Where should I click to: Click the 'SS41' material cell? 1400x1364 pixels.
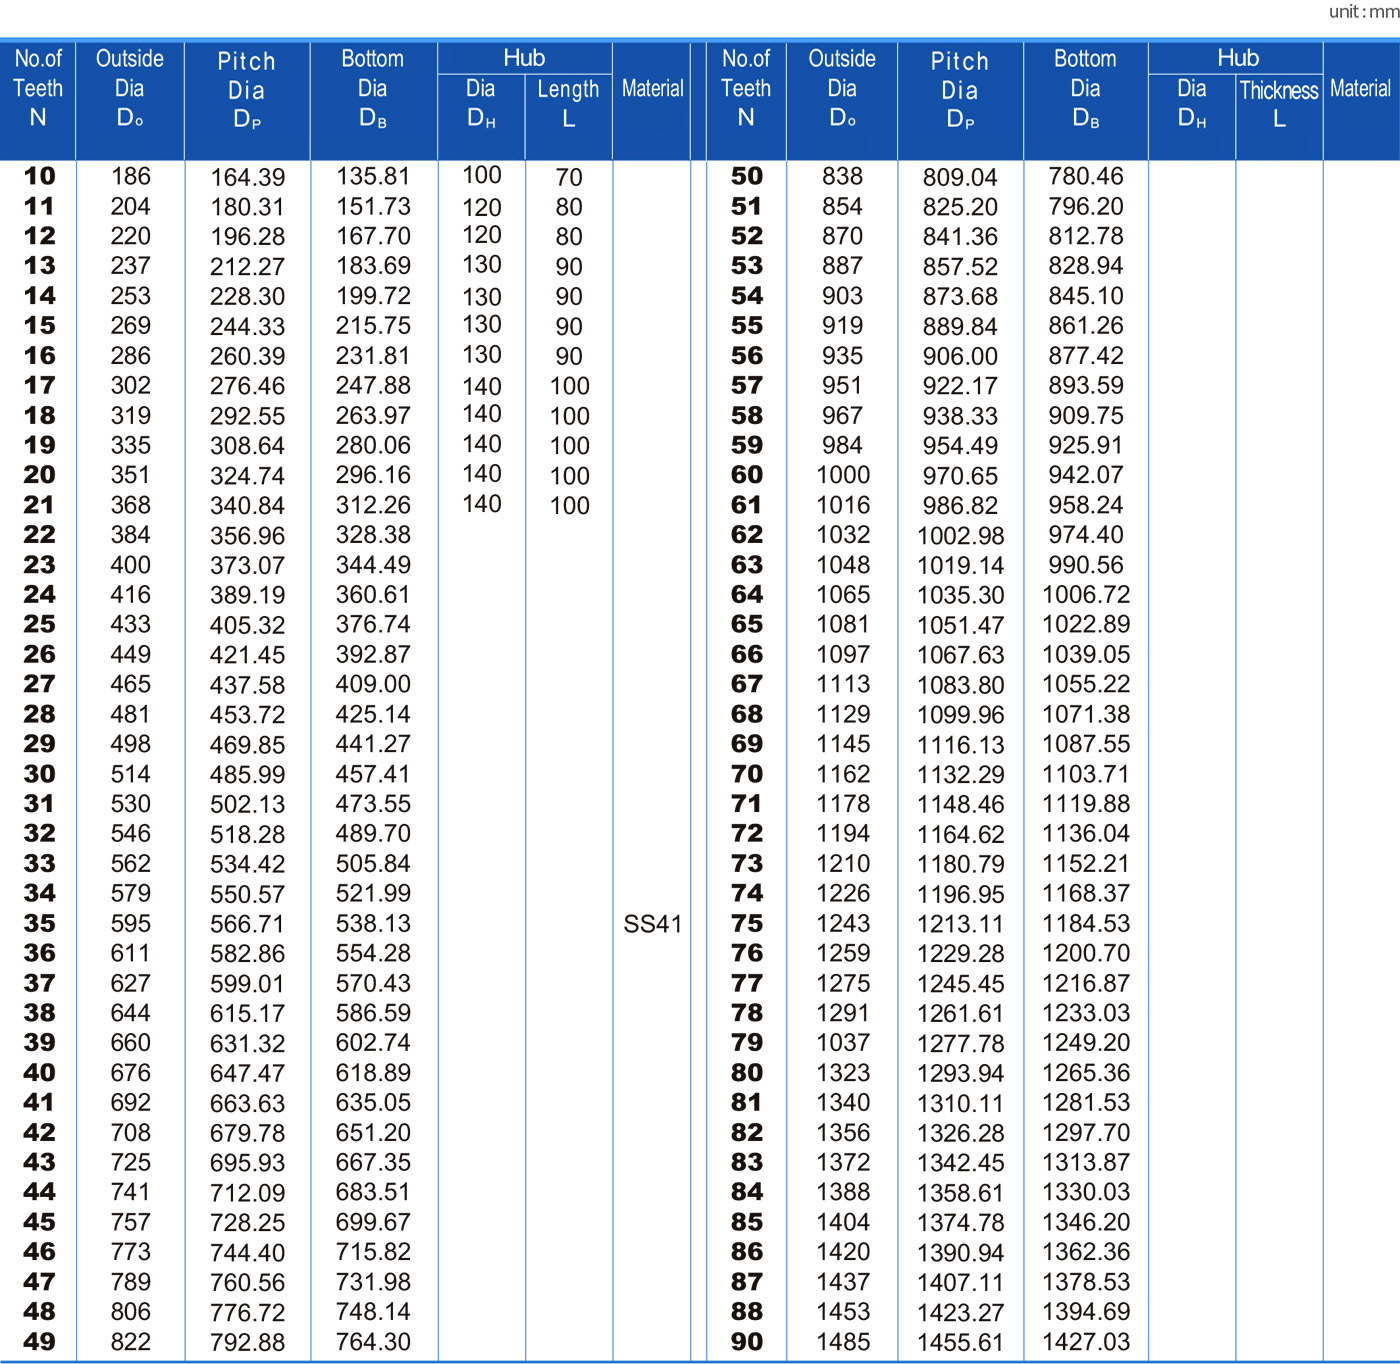click(652, 924)
